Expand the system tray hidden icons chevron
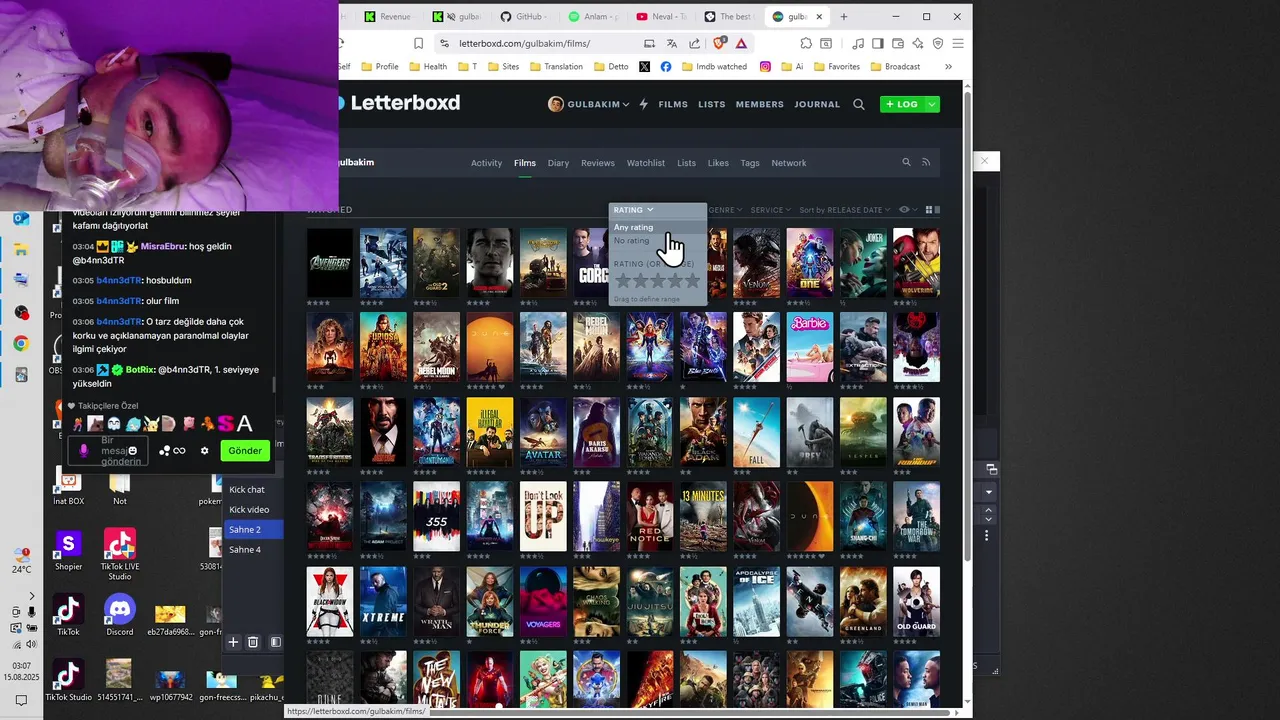1280x720 pixels. (31, 596)
